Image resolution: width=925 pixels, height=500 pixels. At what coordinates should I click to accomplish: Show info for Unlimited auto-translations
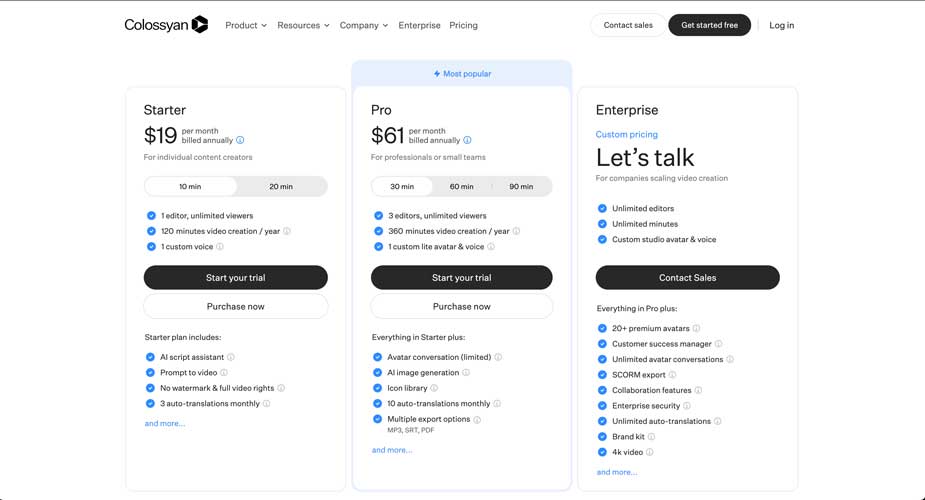click(718, 421)
